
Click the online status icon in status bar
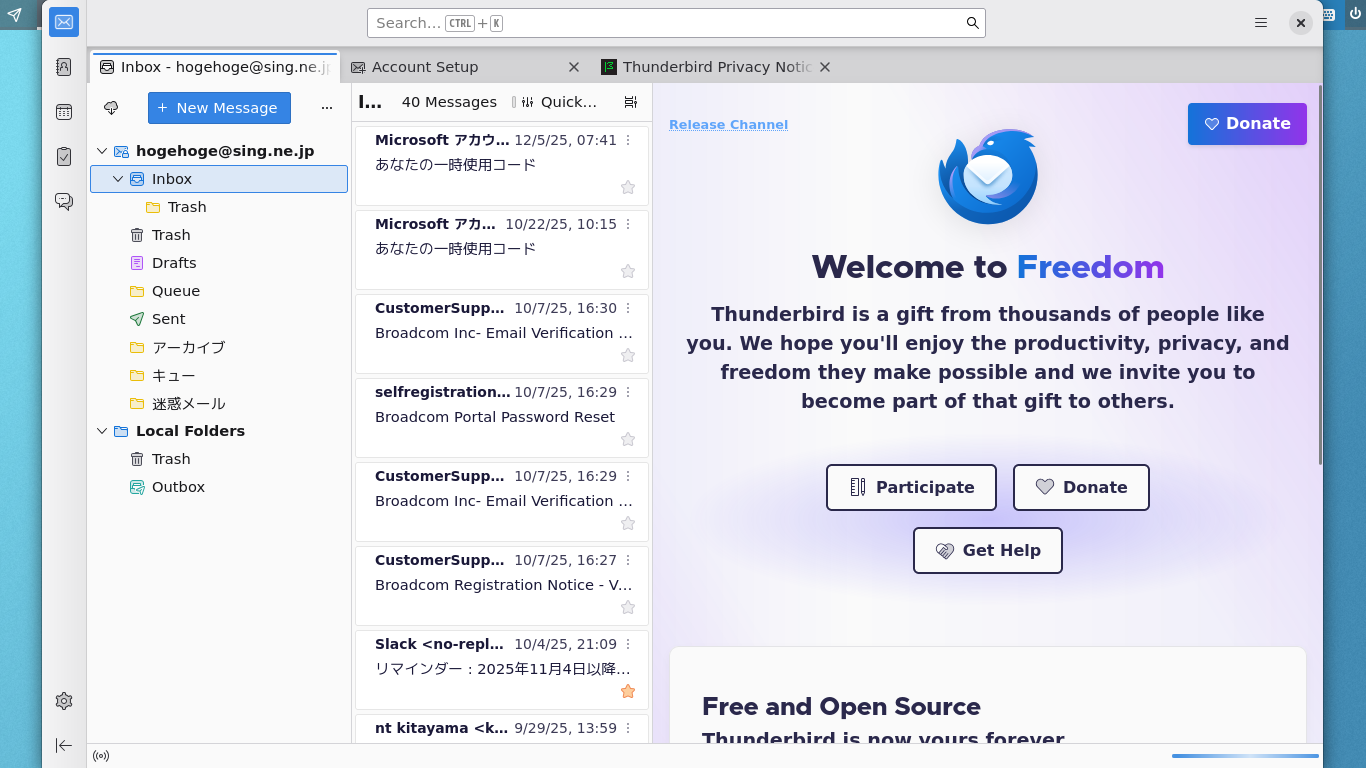coord(101,756)
